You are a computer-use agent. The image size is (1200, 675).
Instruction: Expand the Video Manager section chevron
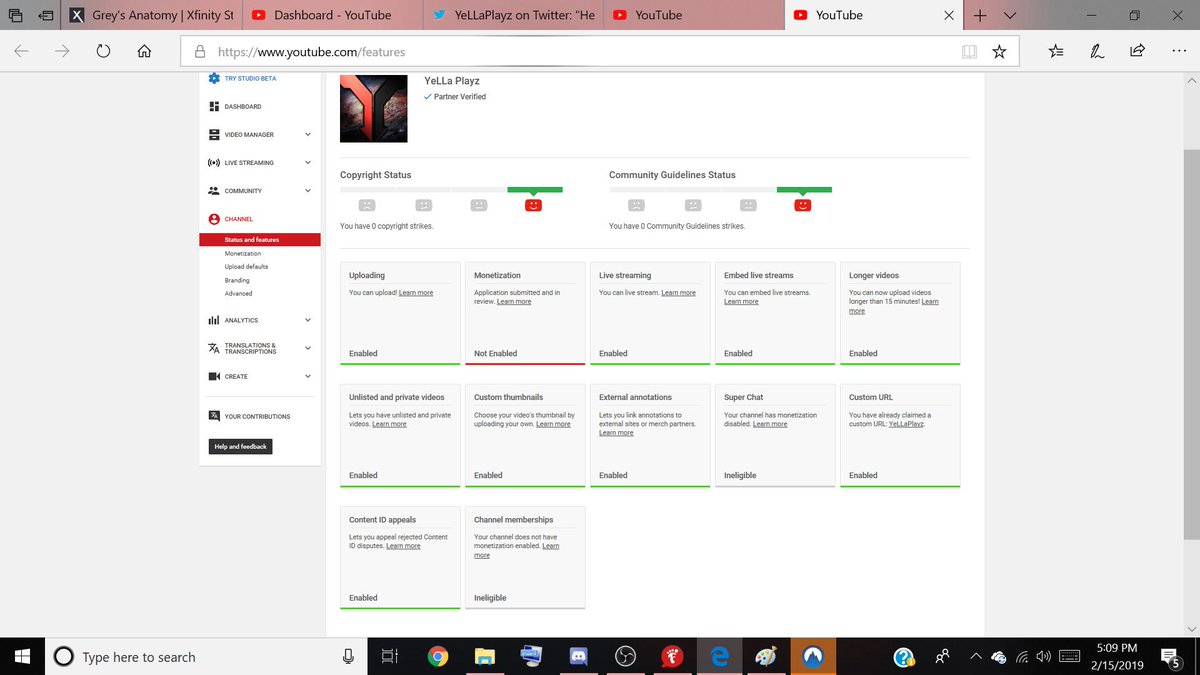(x=308, y=134)
